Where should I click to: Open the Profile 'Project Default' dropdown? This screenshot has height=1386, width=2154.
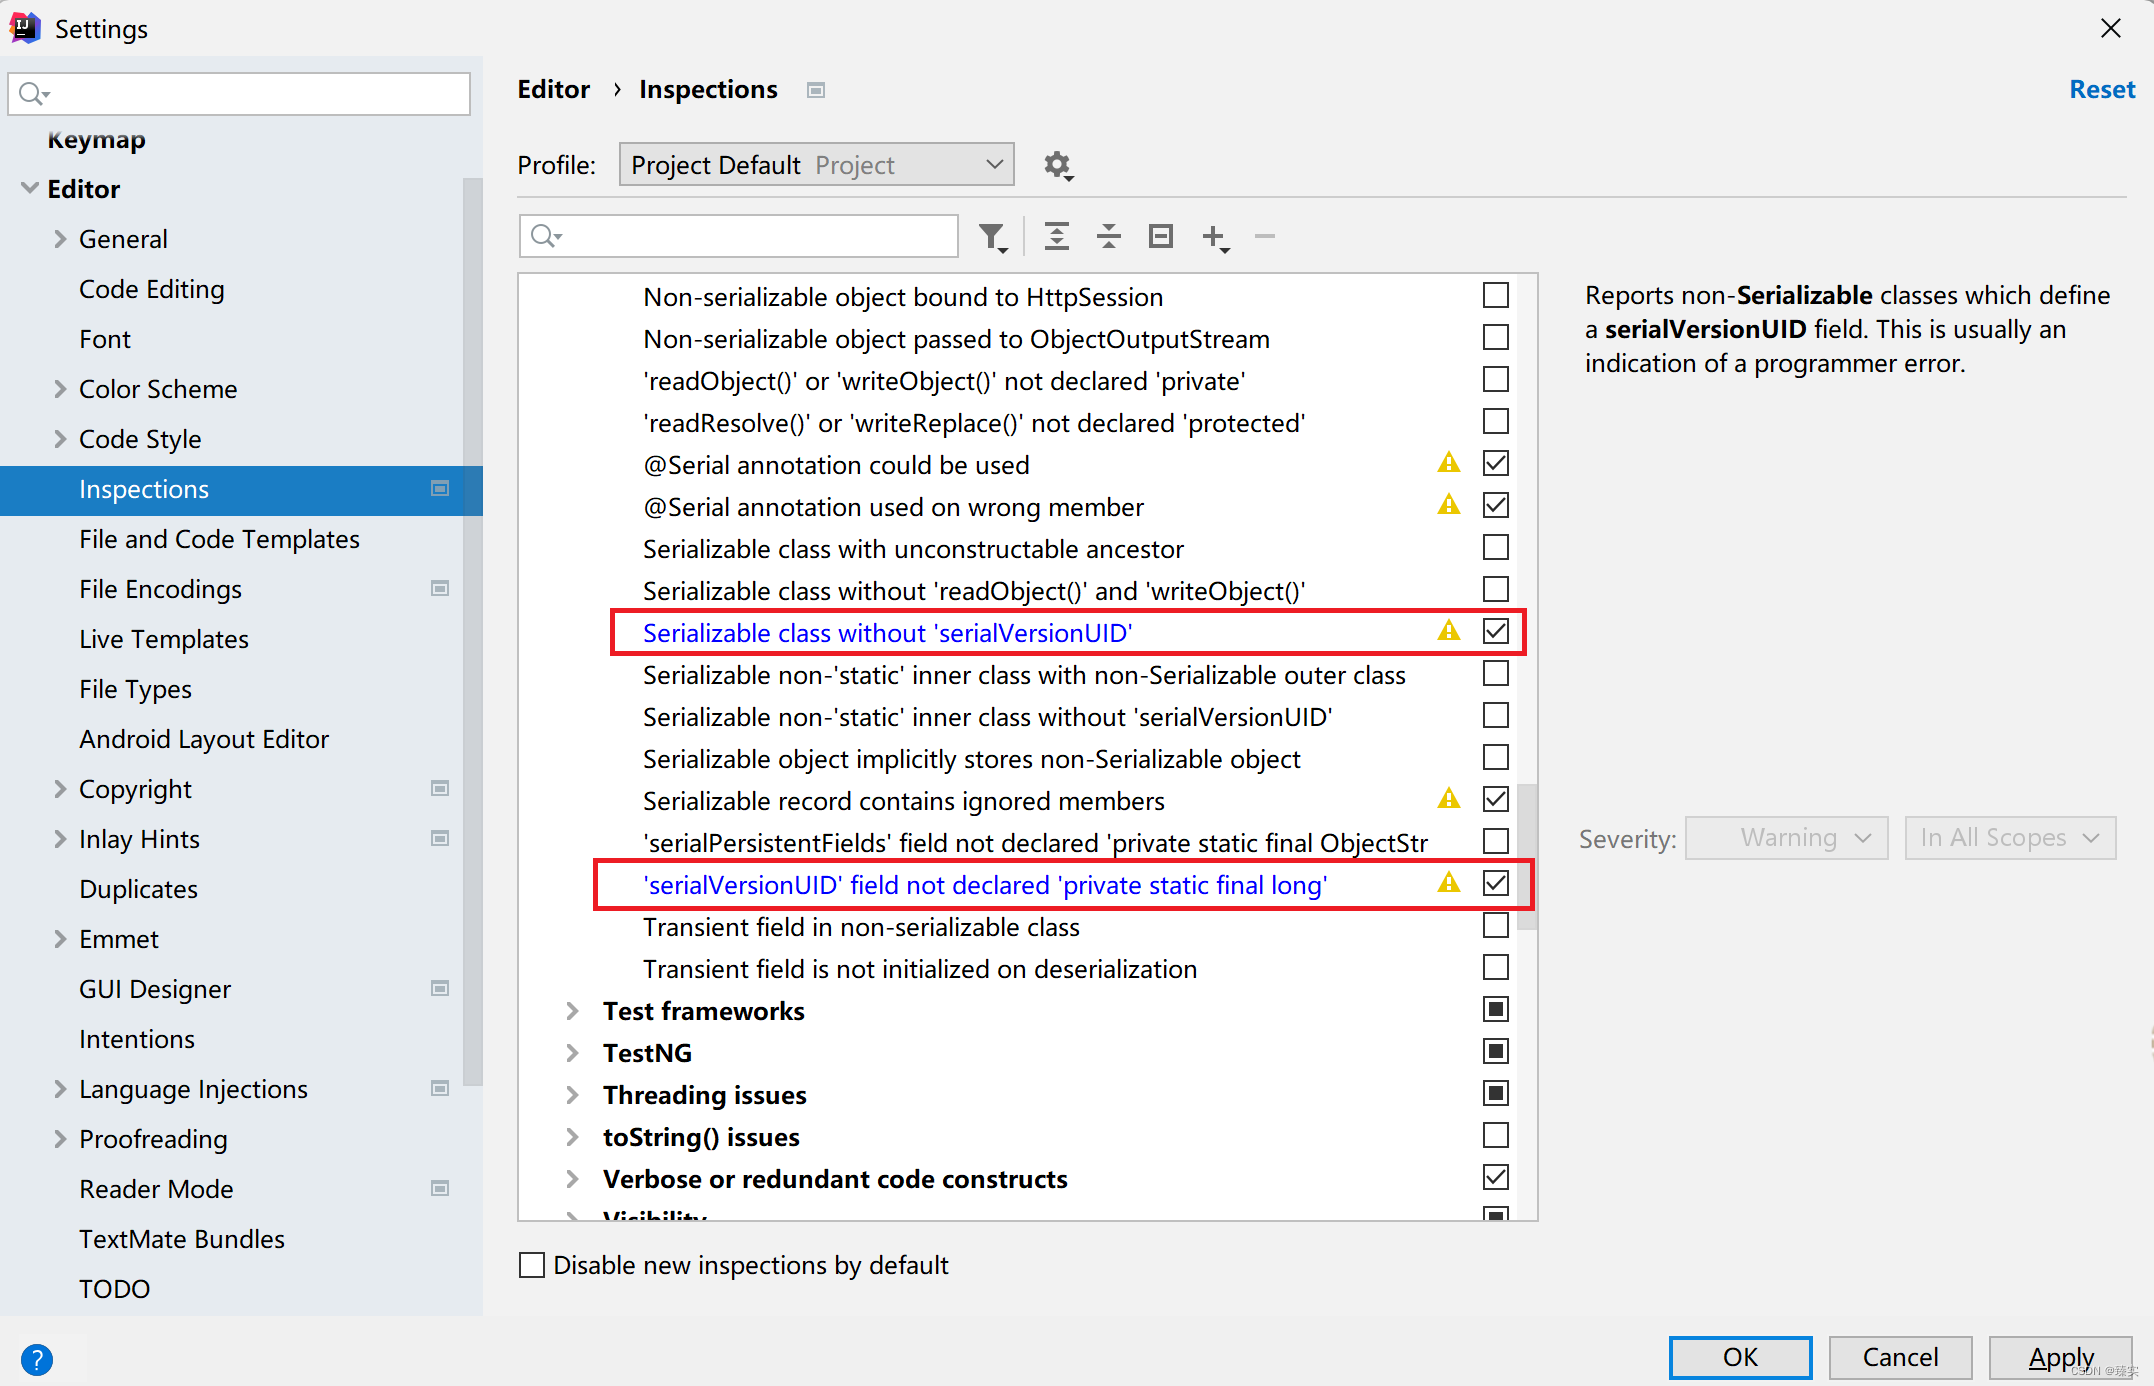point(816,165)
